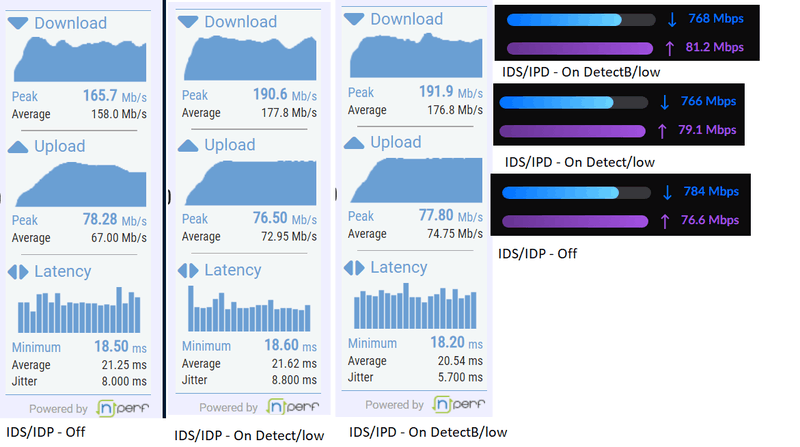
Task: Click the 784 Mbps download reading
Action: pos(711,192)
